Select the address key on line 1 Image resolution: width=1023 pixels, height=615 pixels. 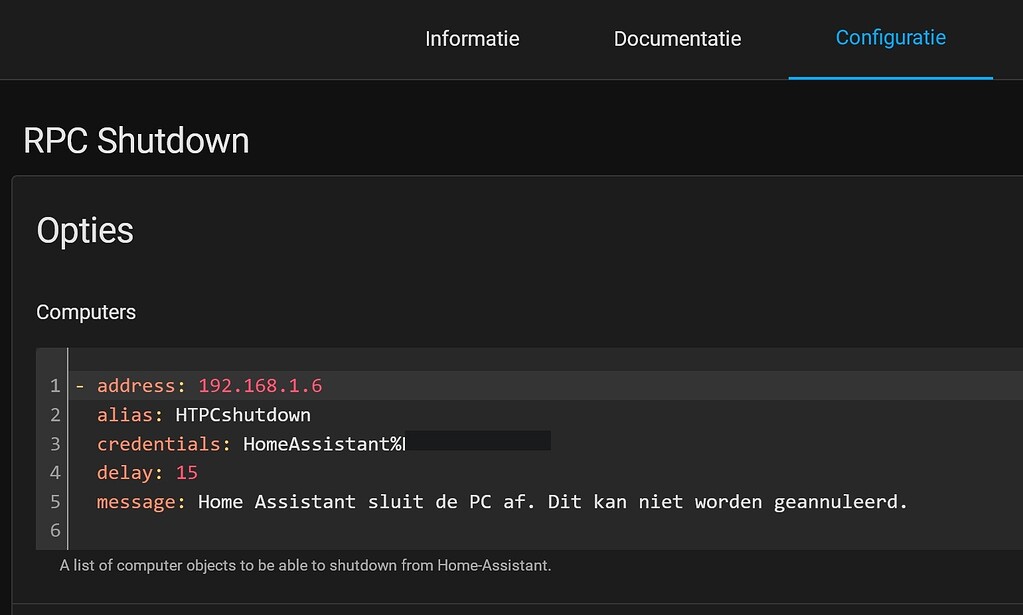[x=137, y=385]
